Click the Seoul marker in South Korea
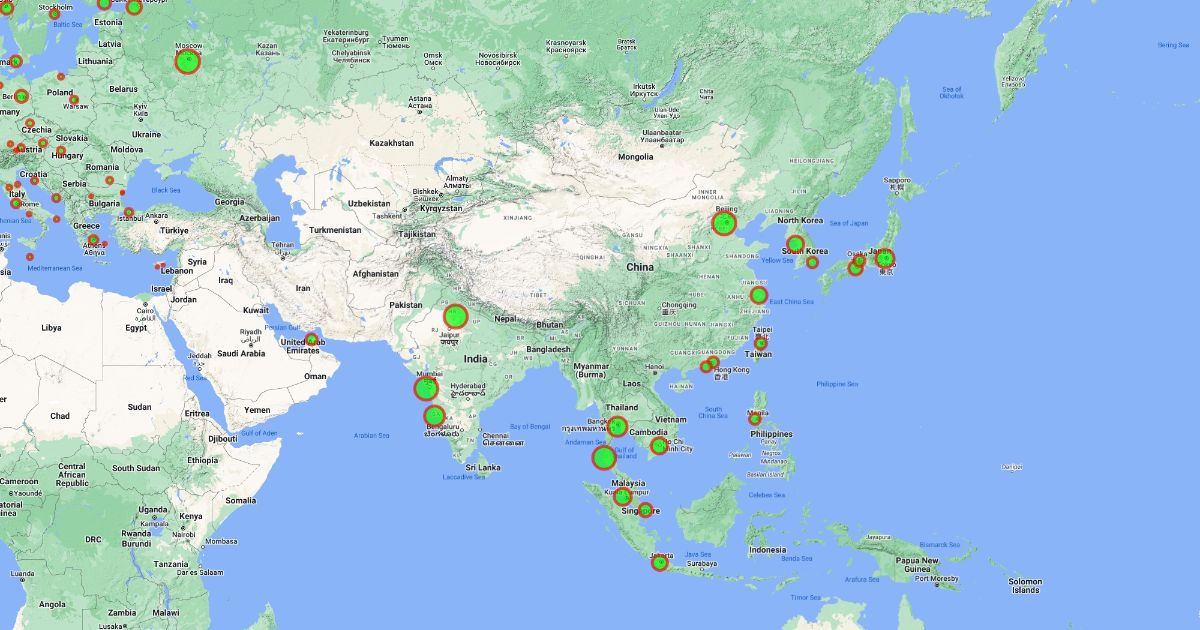 coord(795,243)
